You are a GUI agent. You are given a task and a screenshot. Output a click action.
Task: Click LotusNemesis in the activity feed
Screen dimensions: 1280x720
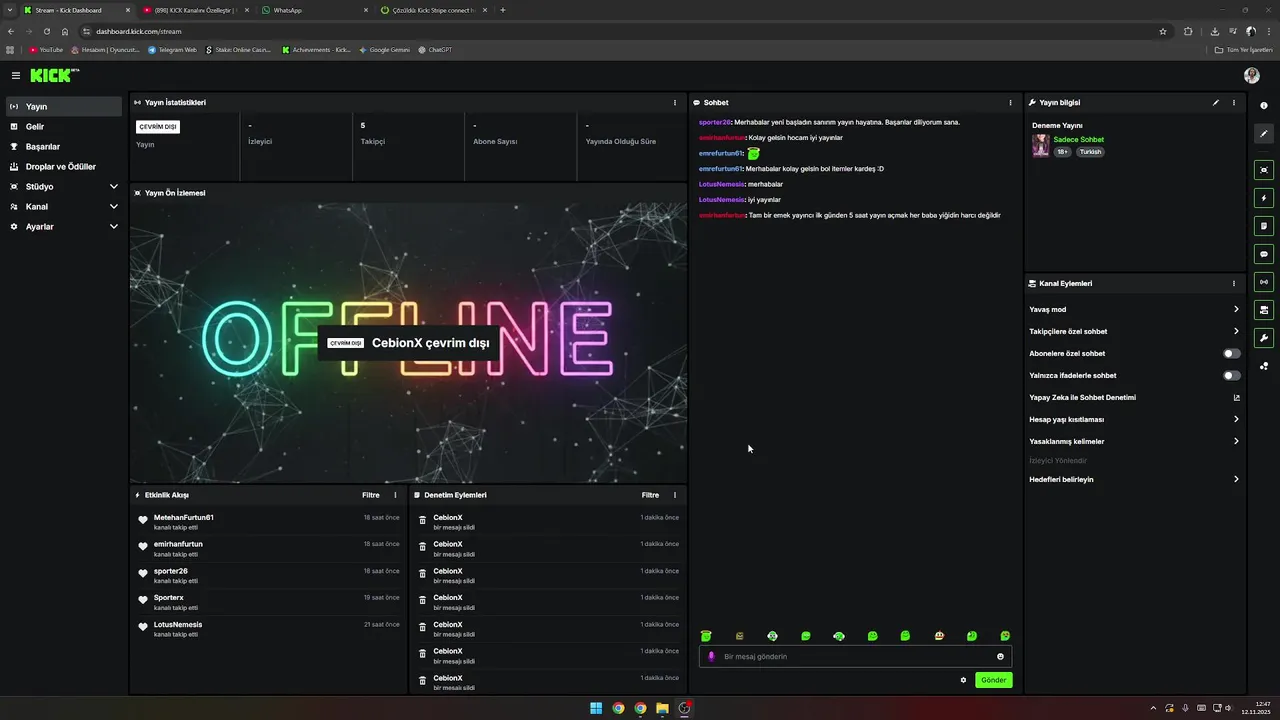click(x=178, y=624)
